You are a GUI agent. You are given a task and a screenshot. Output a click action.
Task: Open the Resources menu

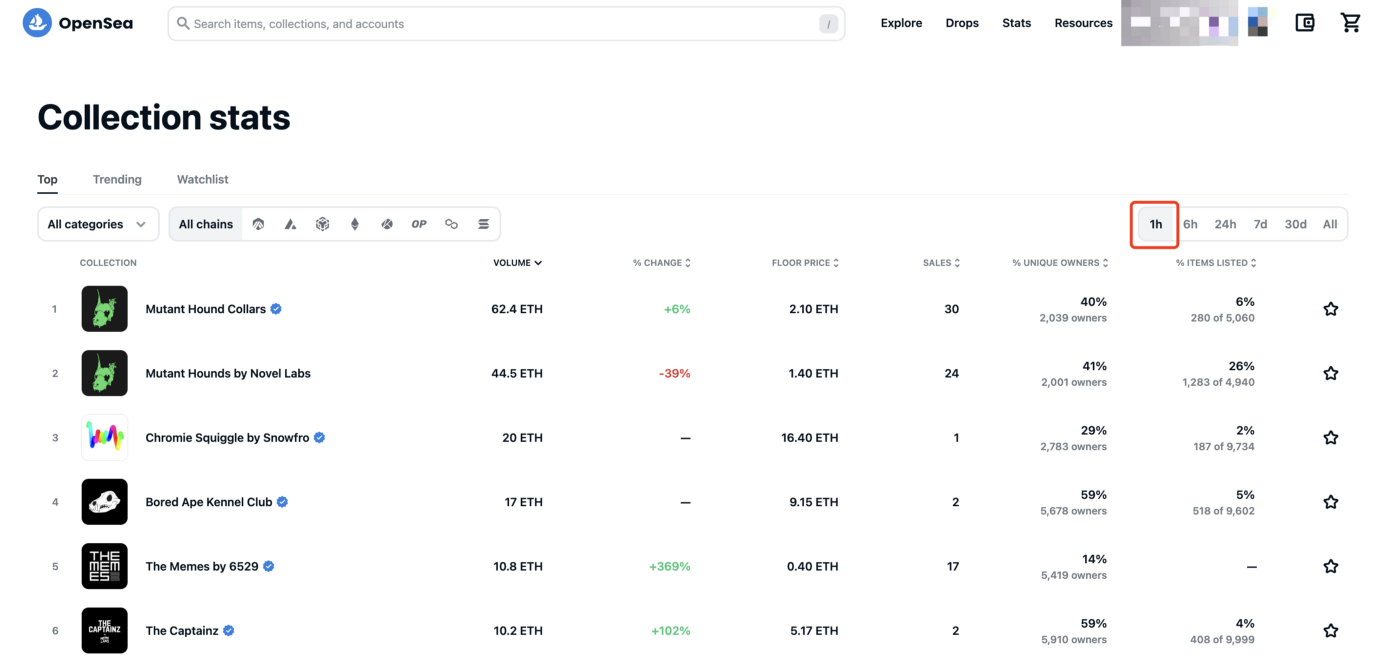(x=1083, y=23)
